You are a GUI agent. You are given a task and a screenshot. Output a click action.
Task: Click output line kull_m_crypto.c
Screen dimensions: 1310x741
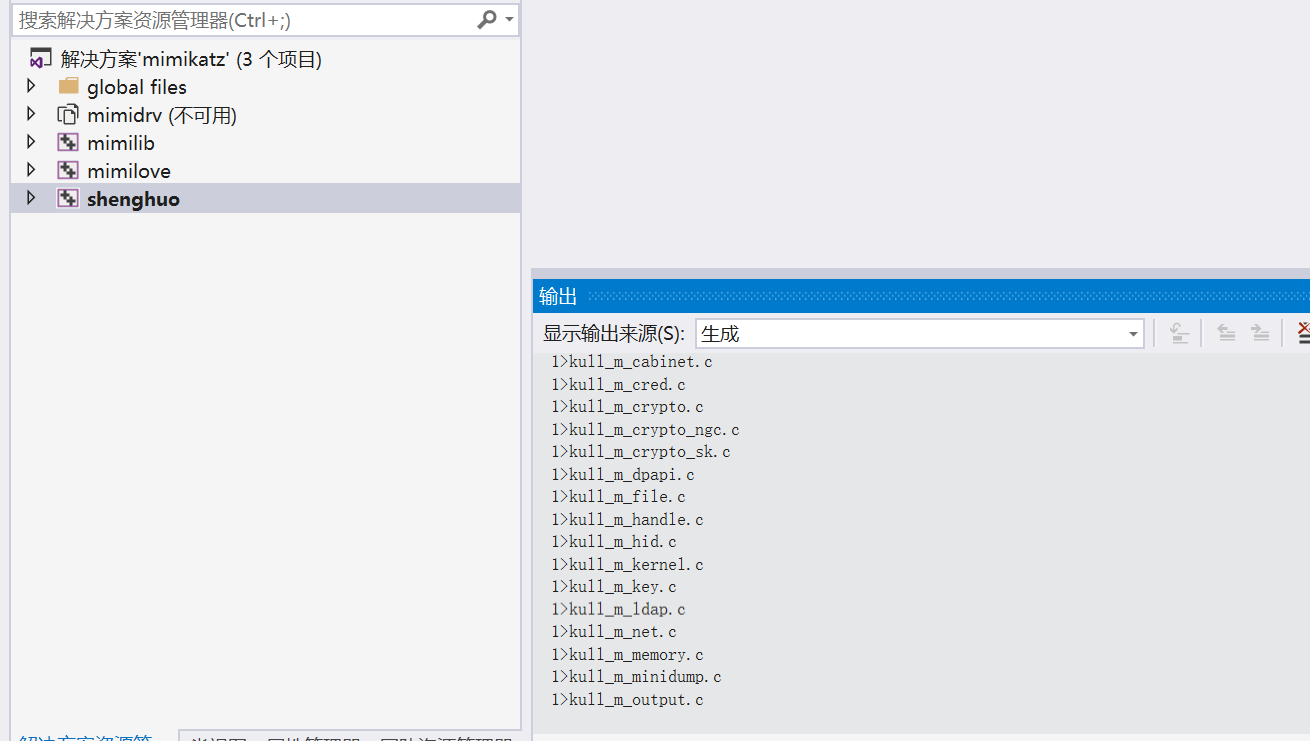(627, 407)
